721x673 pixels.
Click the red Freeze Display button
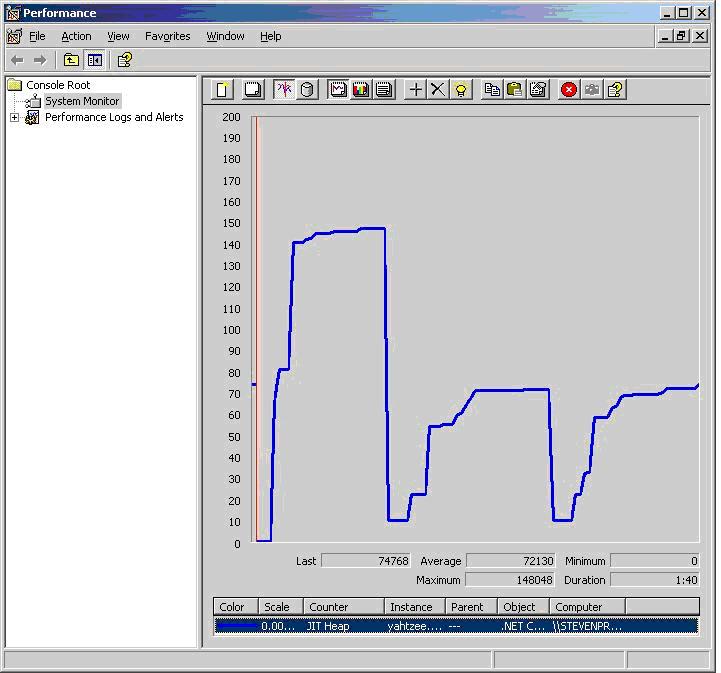pos(569,89)
